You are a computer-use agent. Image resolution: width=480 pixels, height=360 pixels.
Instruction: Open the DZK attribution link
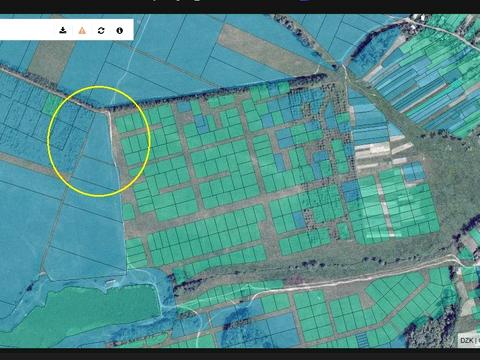pos(466,340)
